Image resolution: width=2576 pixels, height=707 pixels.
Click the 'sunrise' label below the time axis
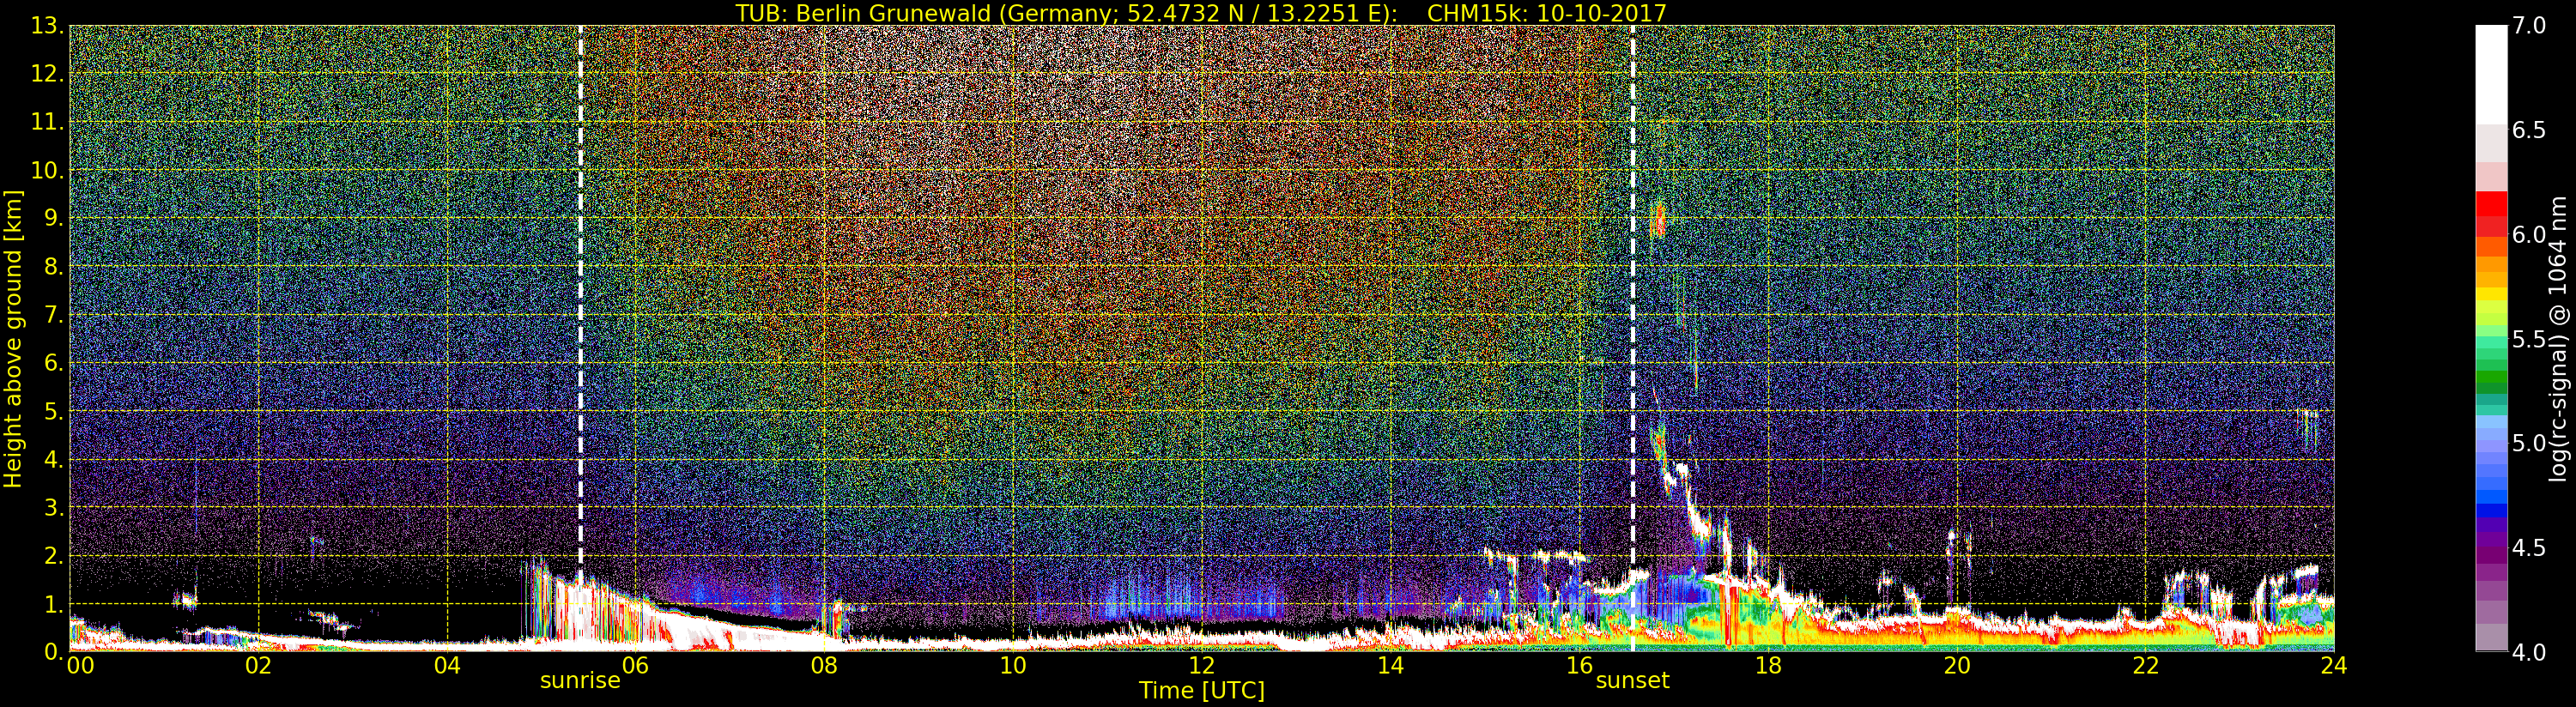point(580,681)
